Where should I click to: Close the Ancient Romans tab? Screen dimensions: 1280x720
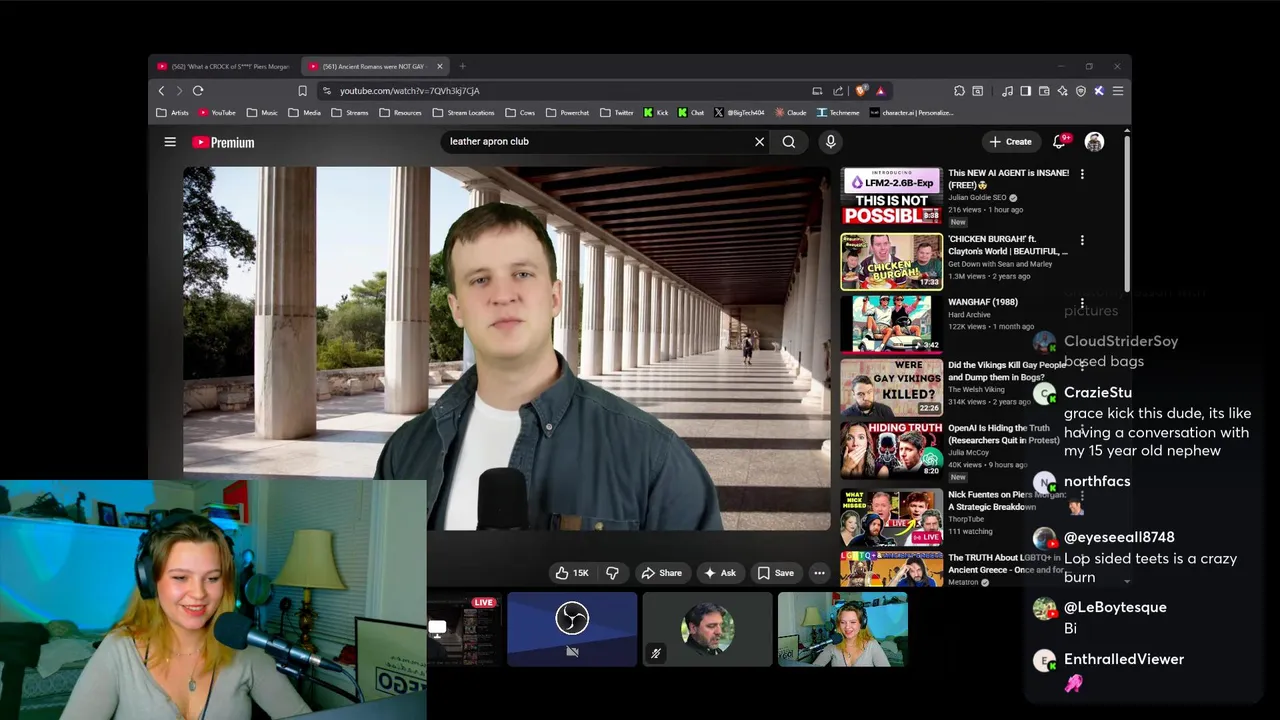[439, 66]
